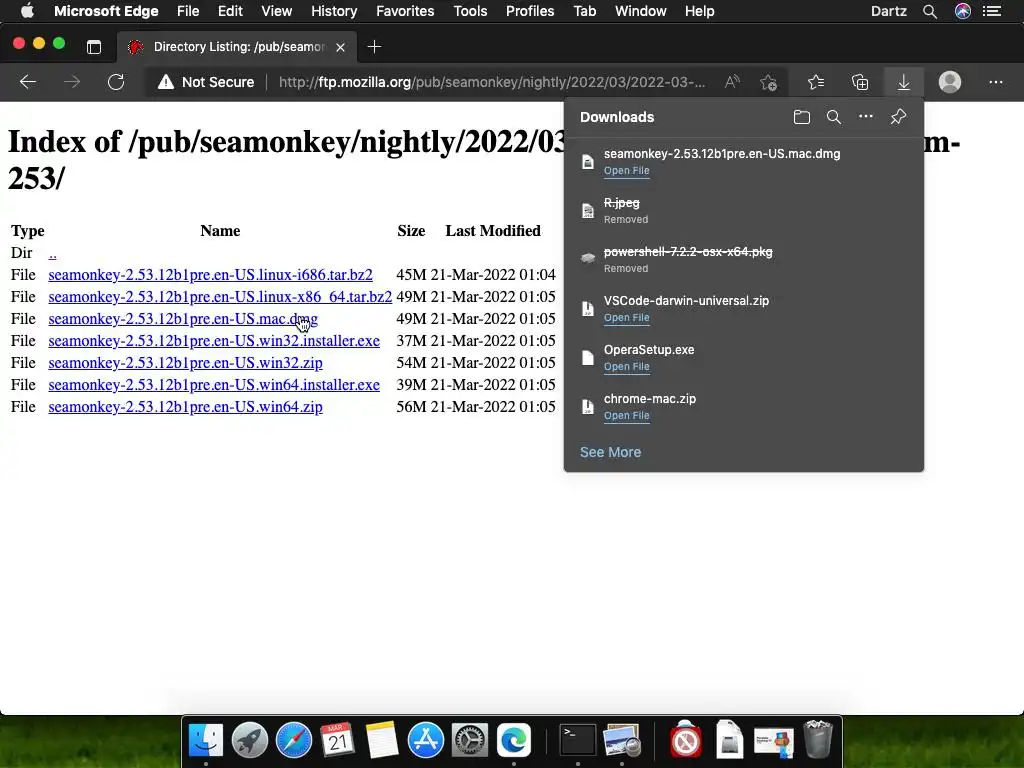The image size is (1024, 768).
Task: Open Trash in the Dock
Action: click(x=817, y=739)
